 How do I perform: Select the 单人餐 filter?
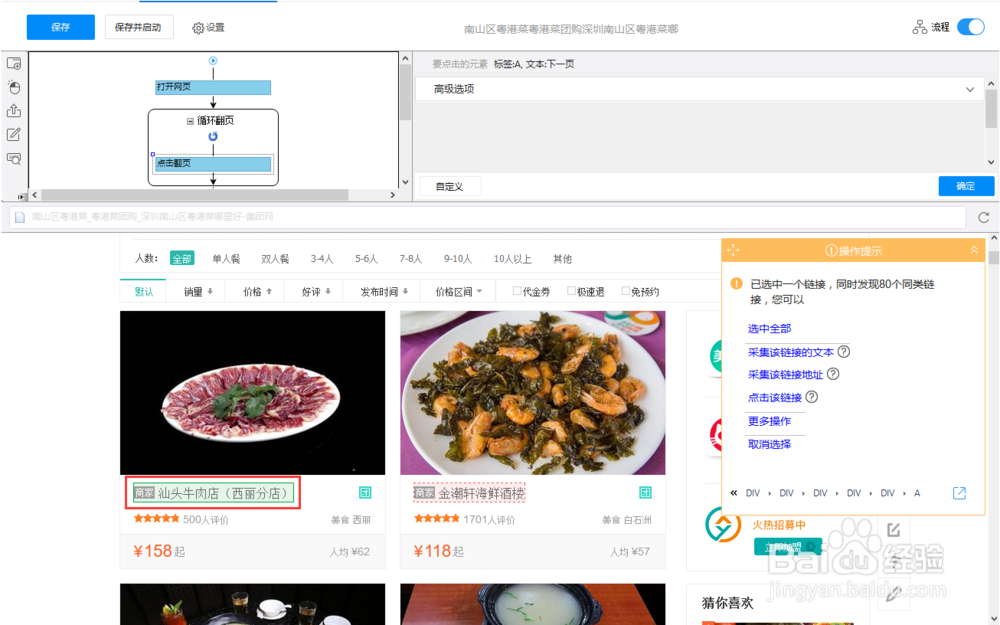226,258
